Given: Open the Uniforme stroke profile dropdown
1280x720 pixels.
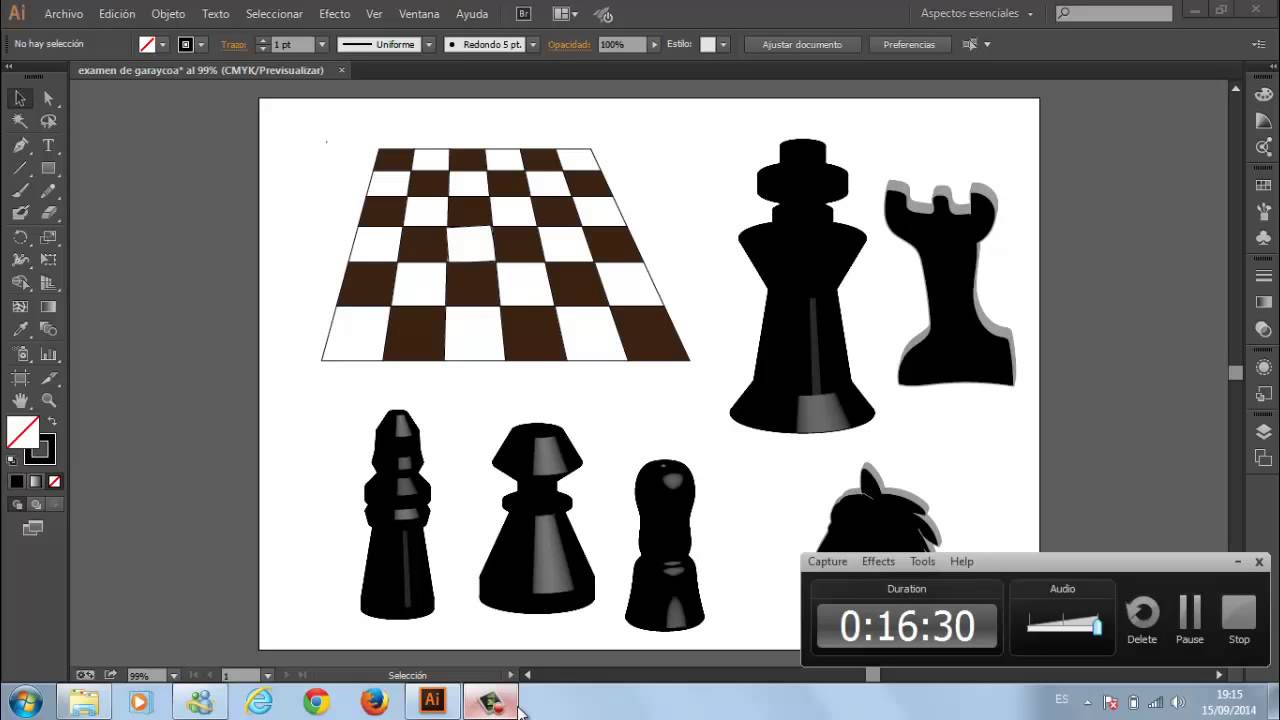Looking at the screenshot, I should tap(387, 45).
